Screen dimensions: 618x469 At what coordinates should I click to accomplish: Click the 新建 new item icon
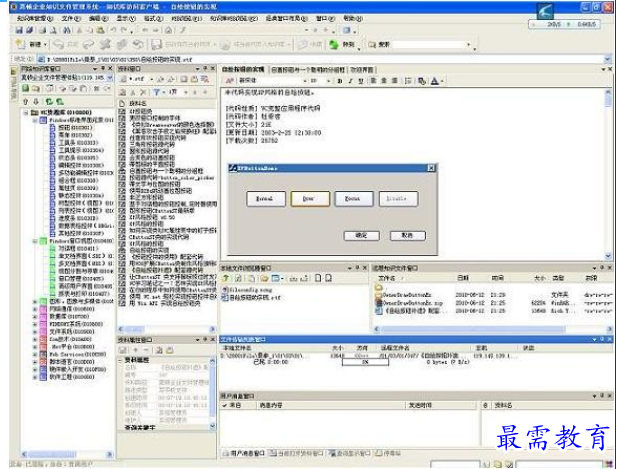click(x=20, y=44)
